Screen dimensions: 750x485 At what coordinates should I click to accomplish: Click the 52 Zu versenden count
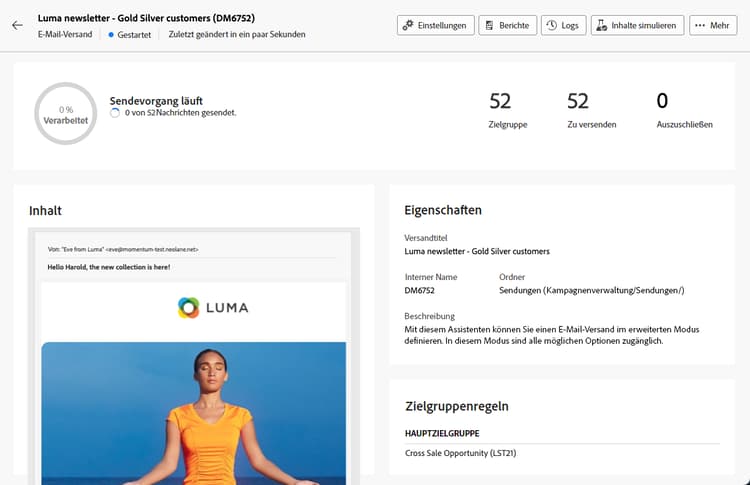tap(578, 101)
